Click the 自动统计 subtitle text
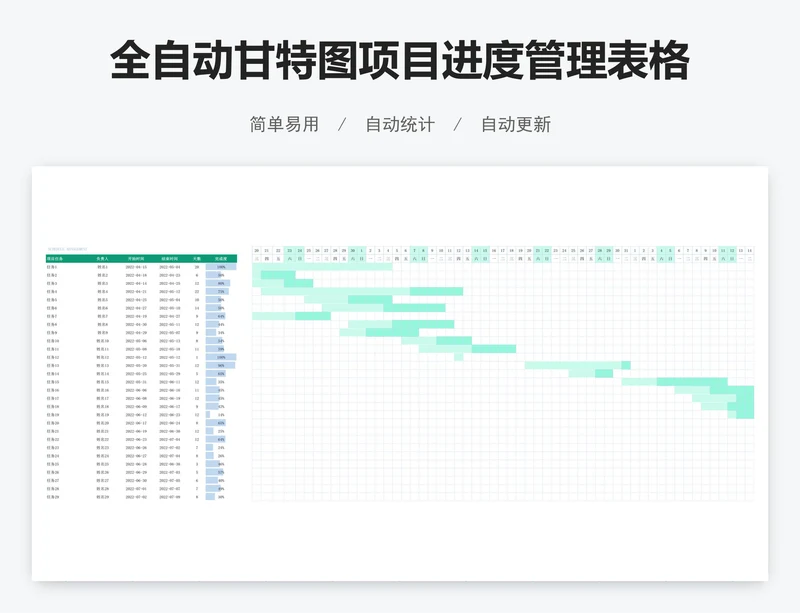The image size is (800, 613). click(400, 125)
